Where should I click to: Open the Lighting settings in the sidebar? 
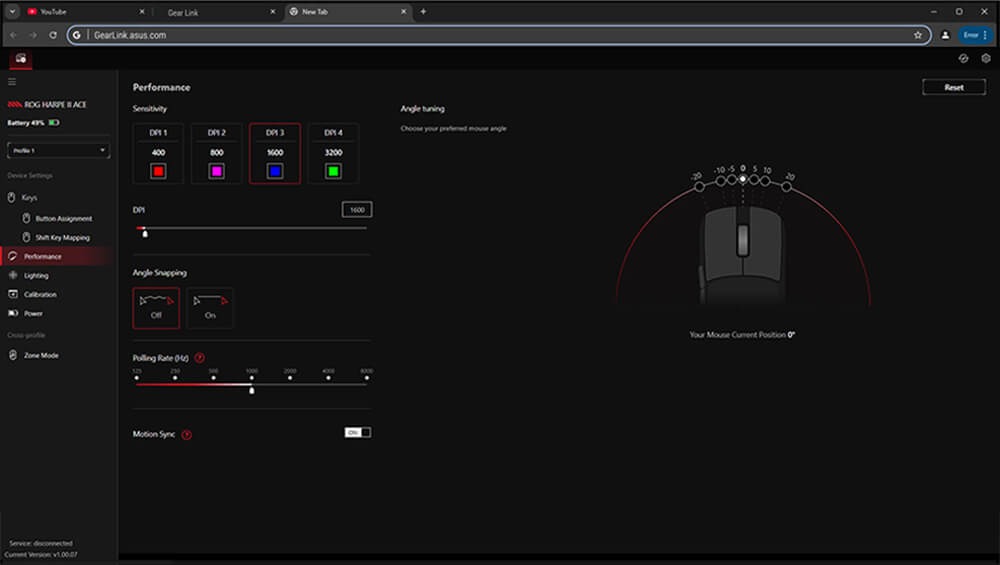pos(36,275)
